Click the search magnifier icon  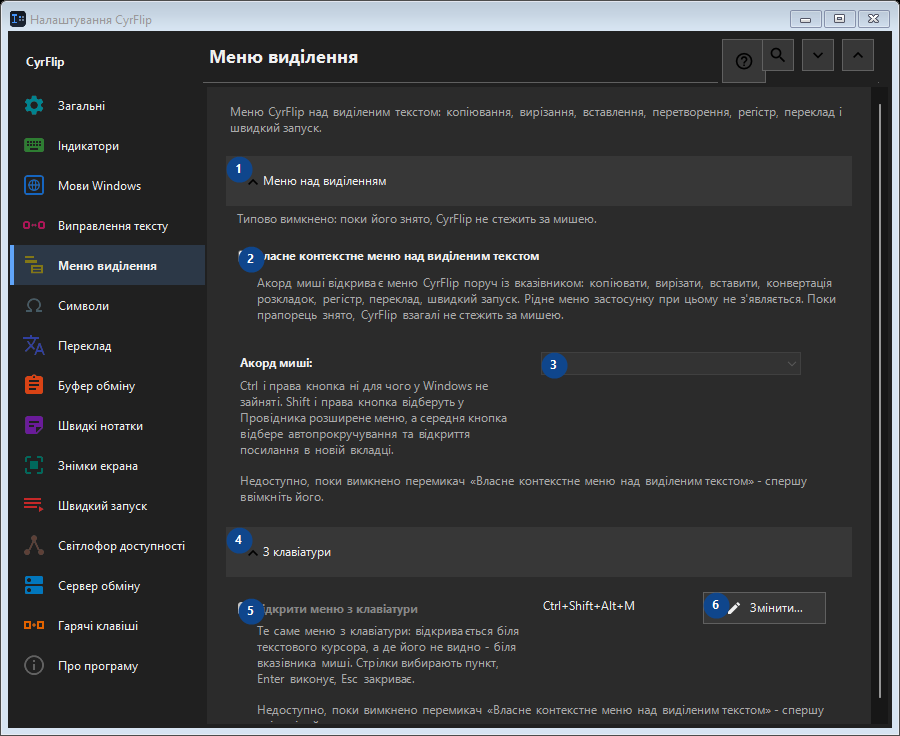click(x=778, y=55)
